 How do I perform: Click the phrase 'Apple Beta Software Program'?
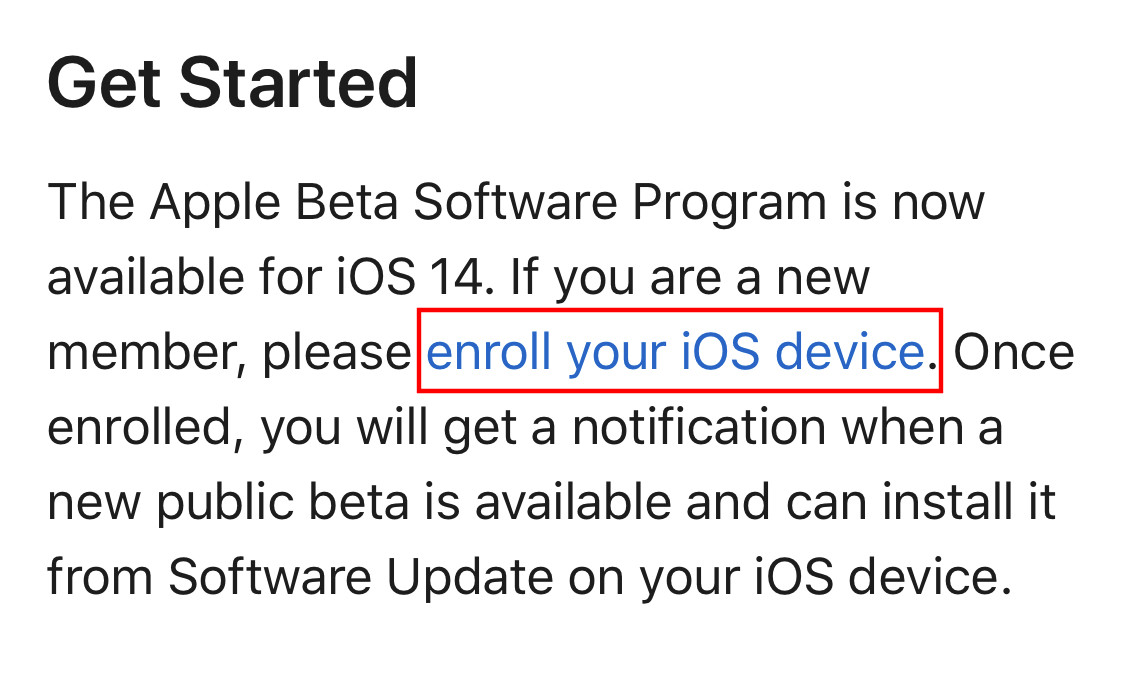pos(489,202)
